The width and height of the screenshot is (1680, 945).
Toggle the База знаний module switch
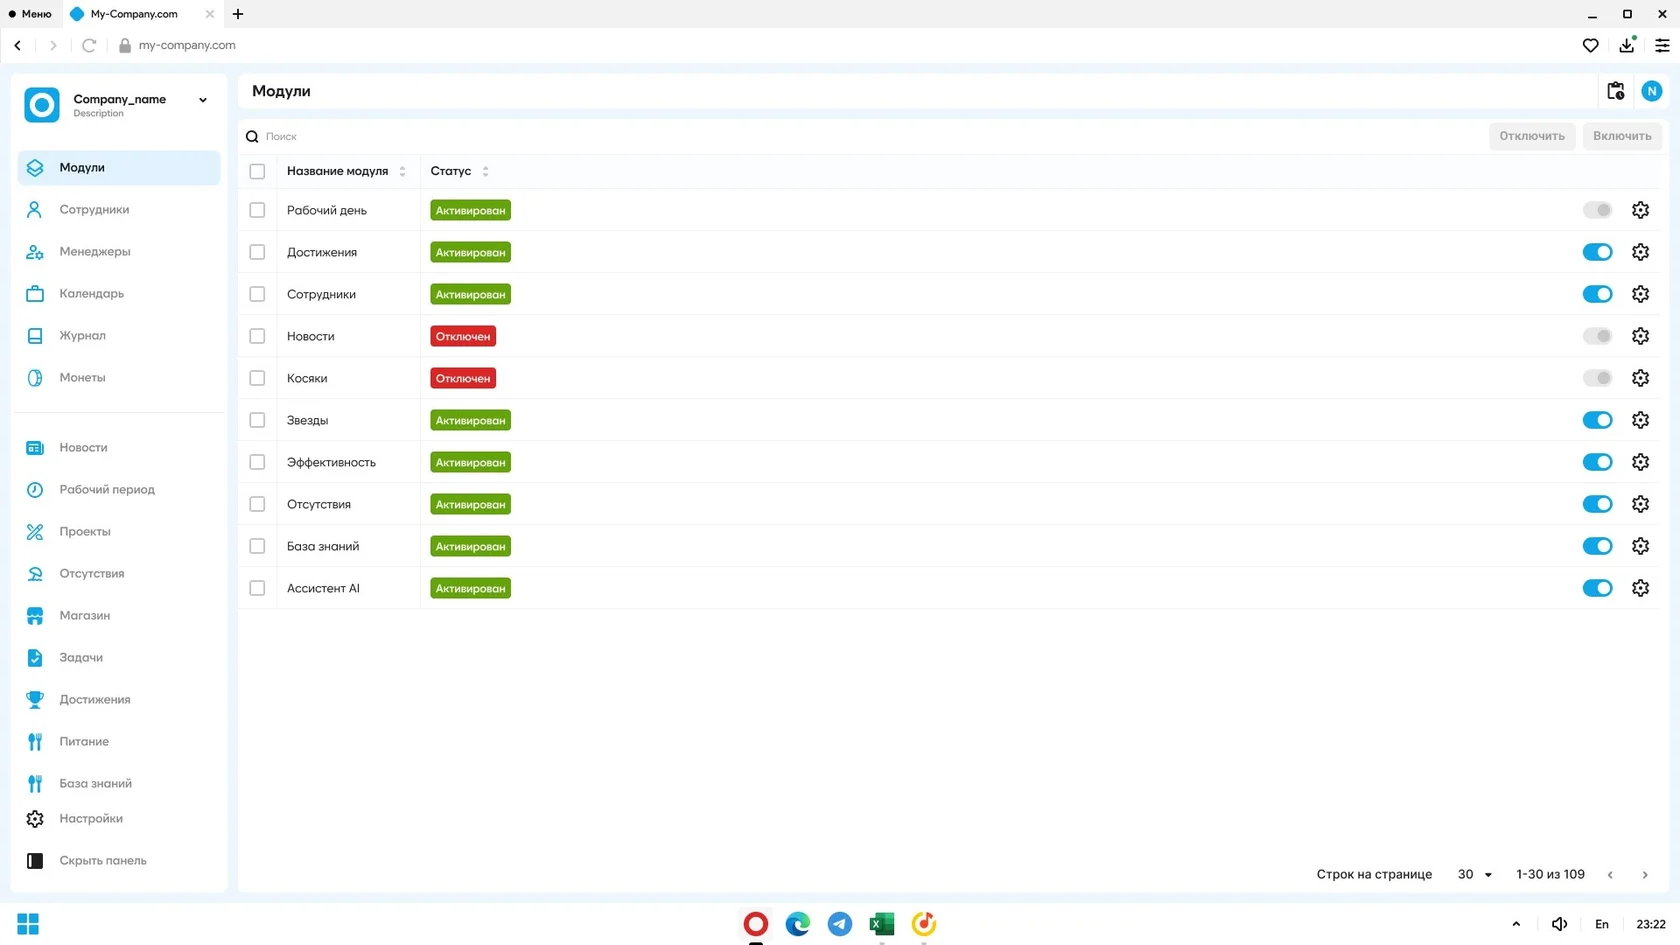[1597, 546]
